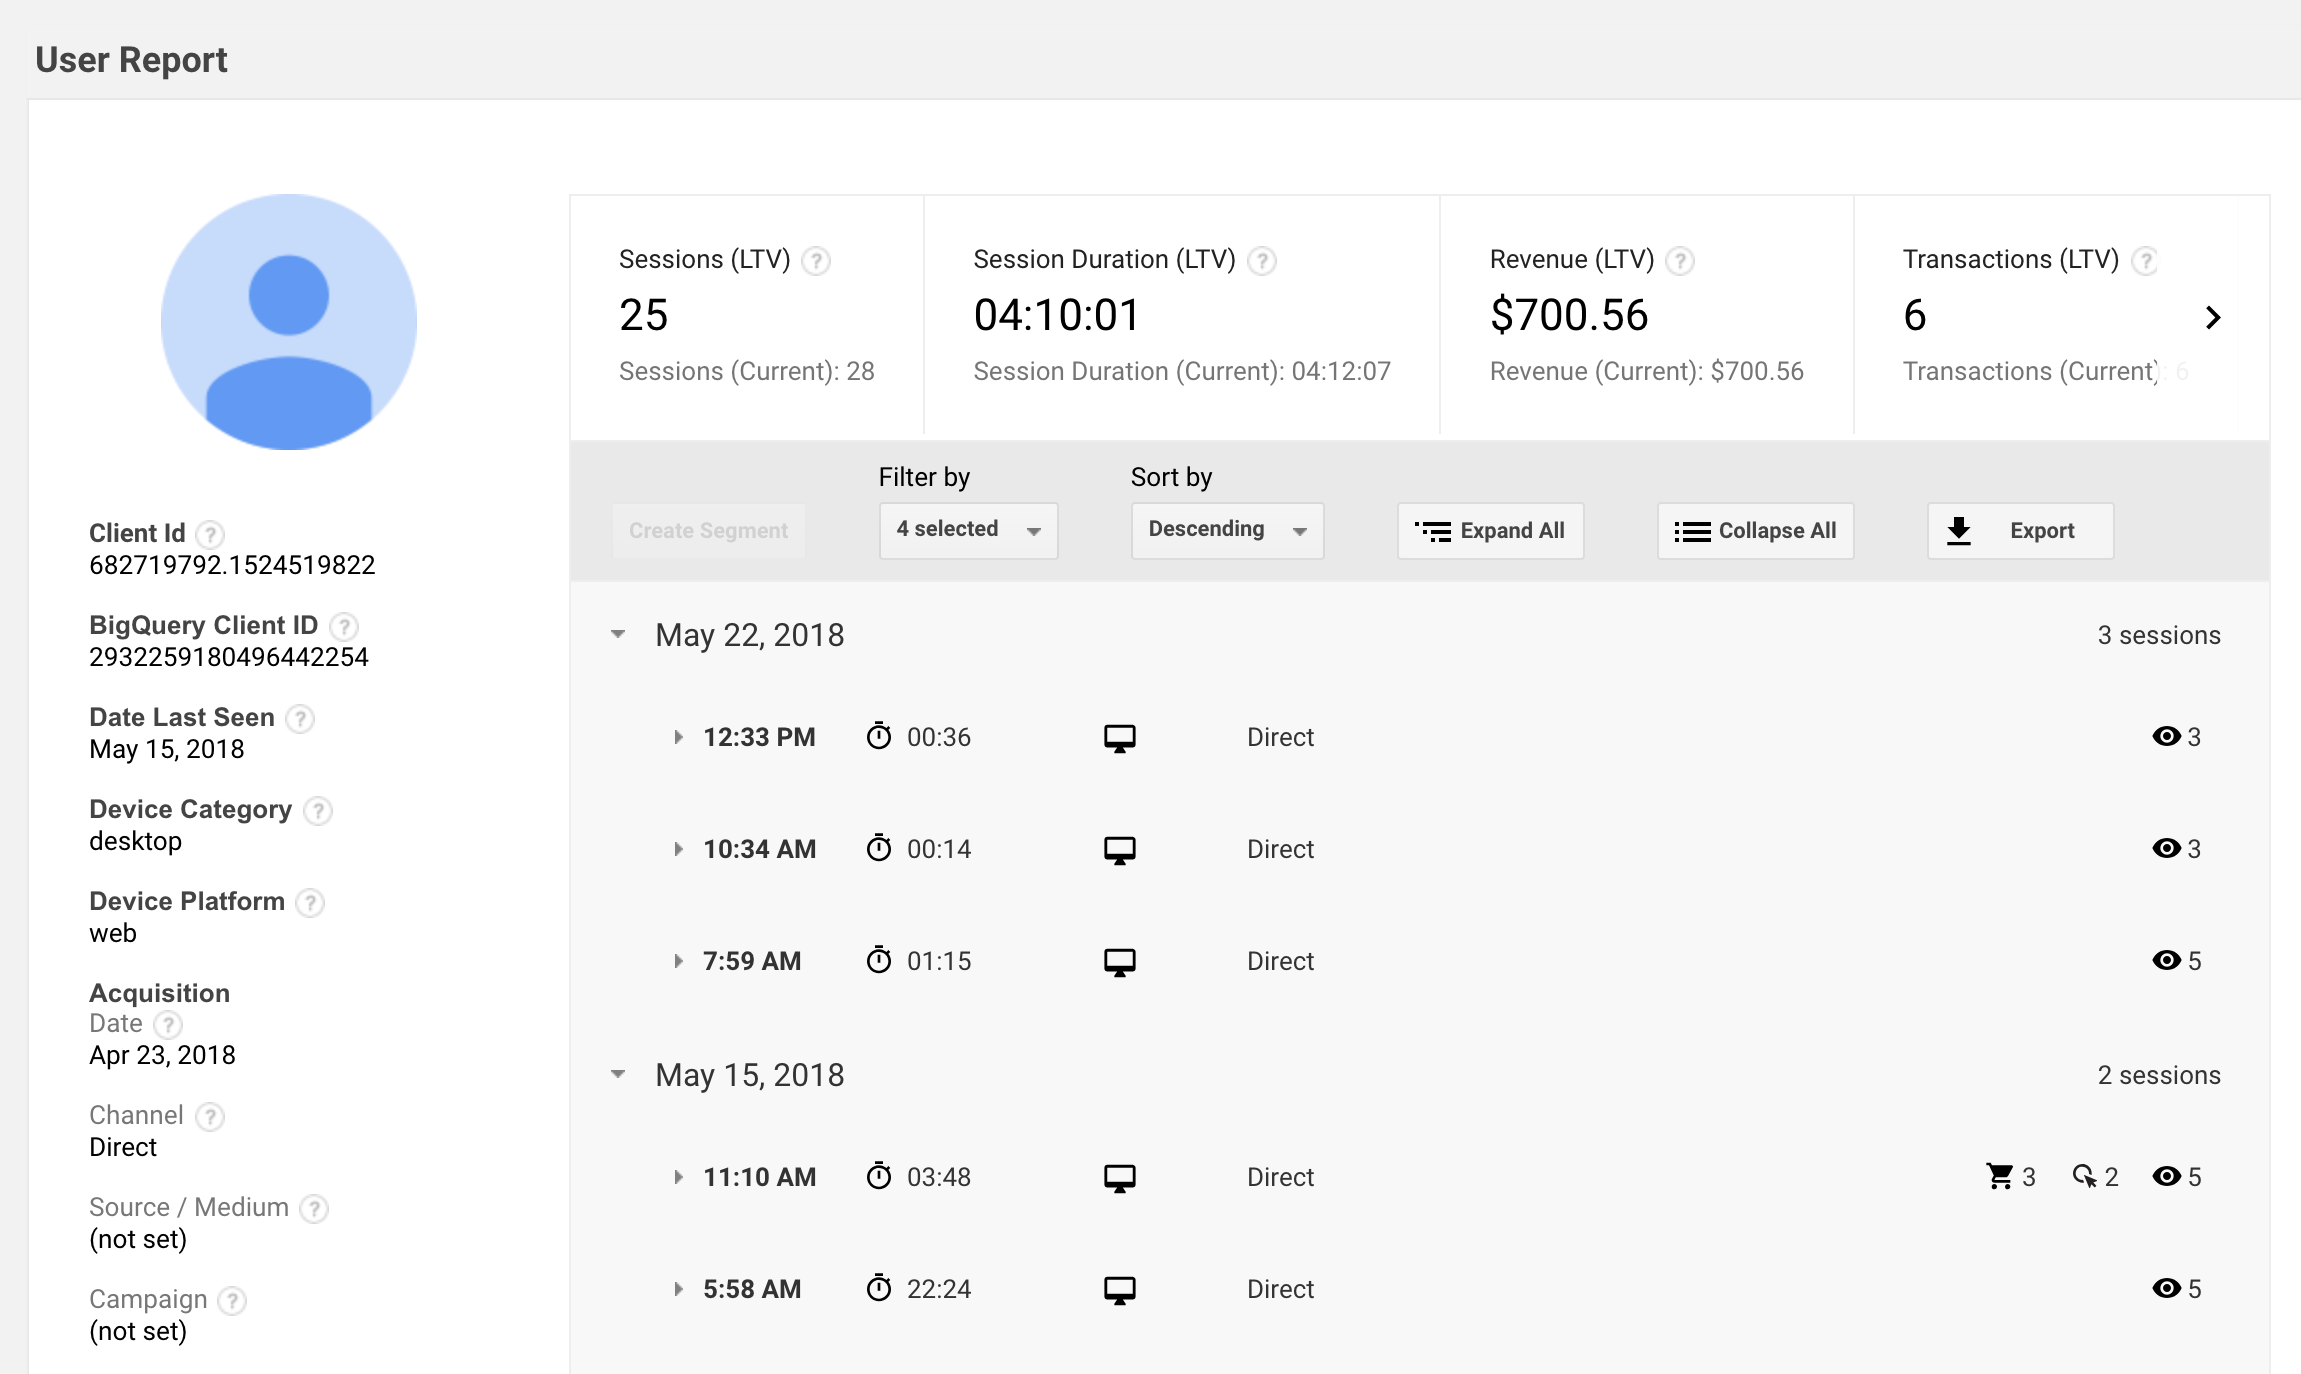Click the Transactions (LTV) forward arrow
This screenshot has width=2301, height=1374.
(2214, 317)
